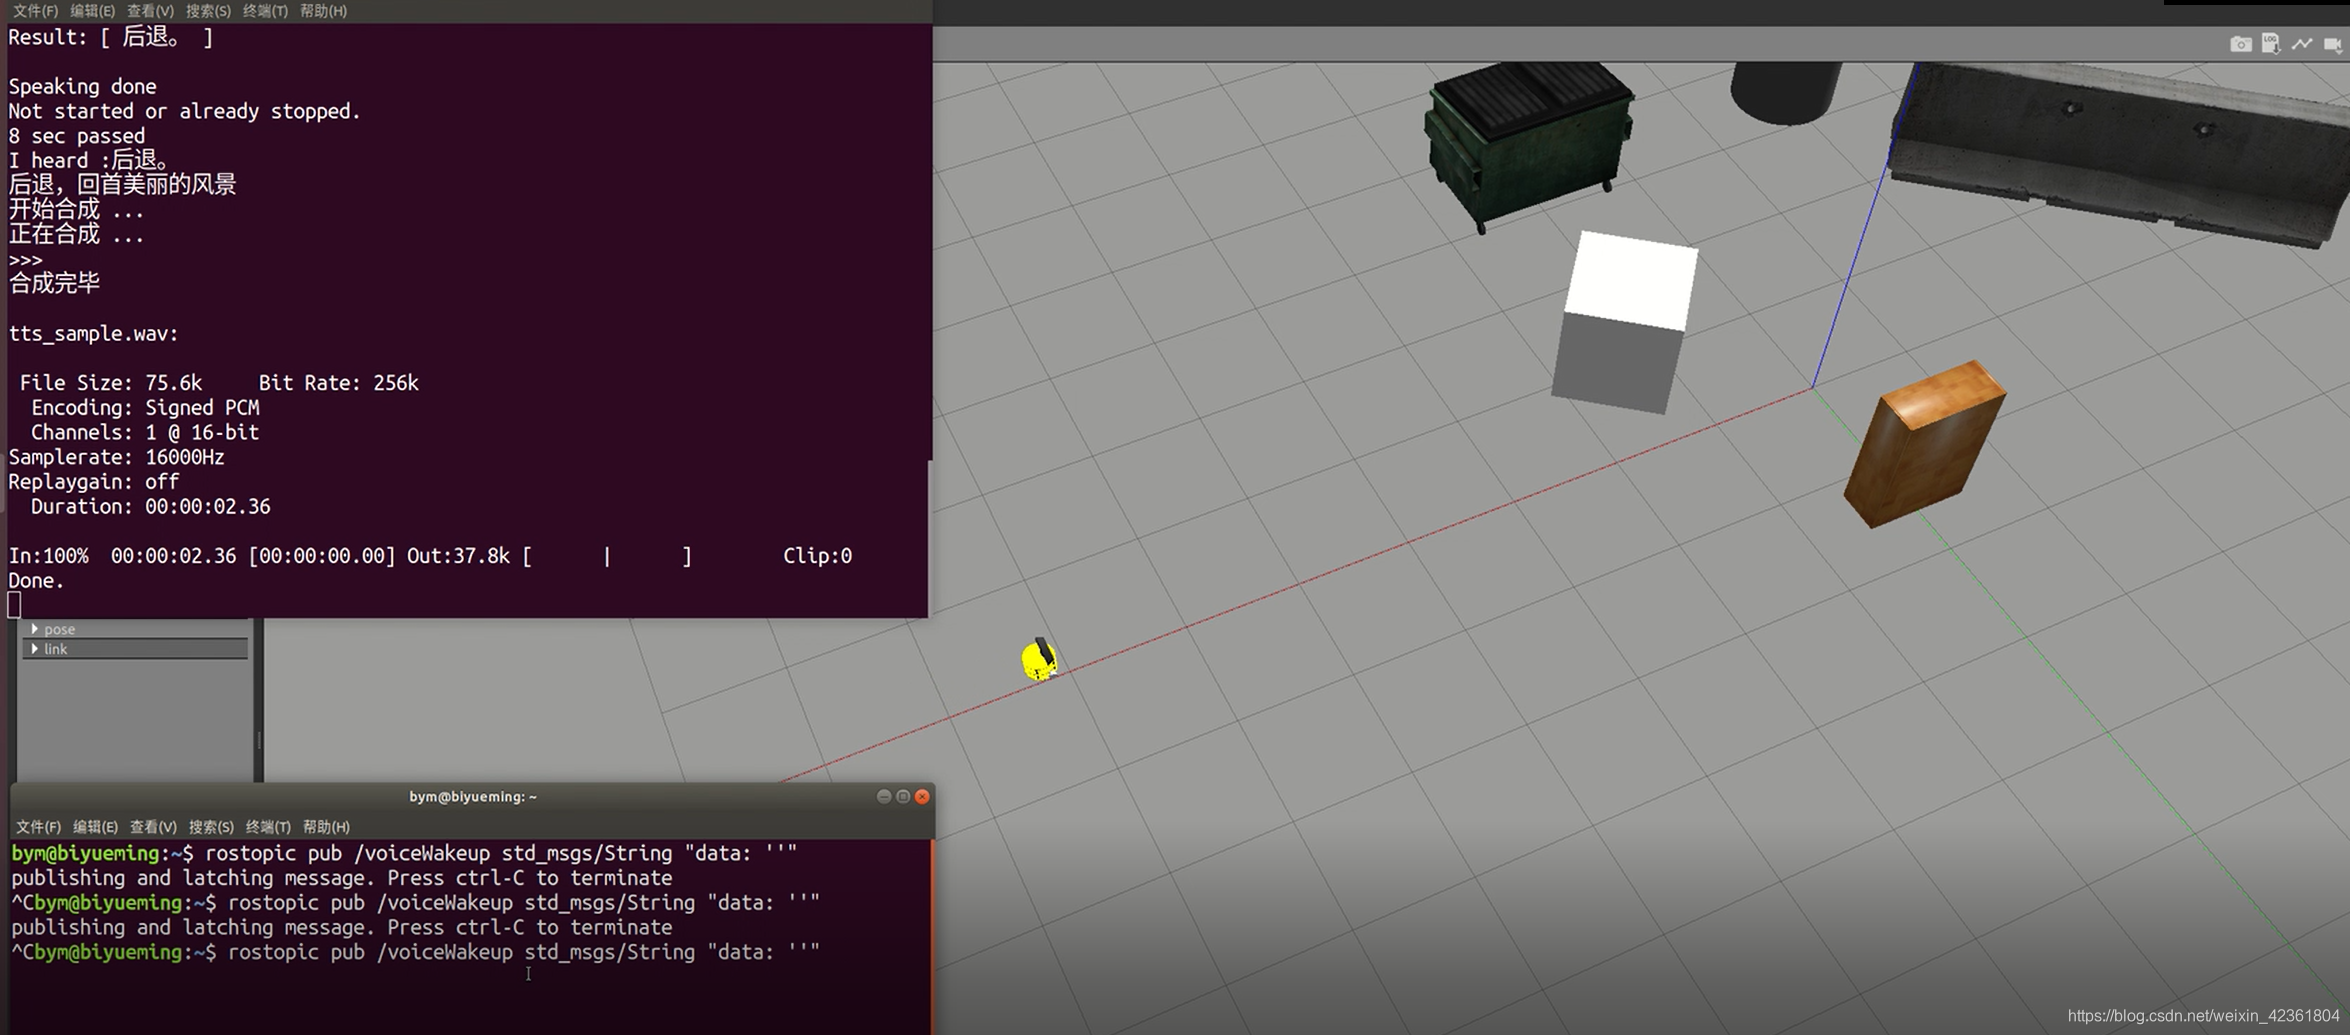This screenshot has width=2350, height=1035.
Task: Open 编辑(E) menu in bym@biyueming terminal
Action: click(x=95, y=827)
